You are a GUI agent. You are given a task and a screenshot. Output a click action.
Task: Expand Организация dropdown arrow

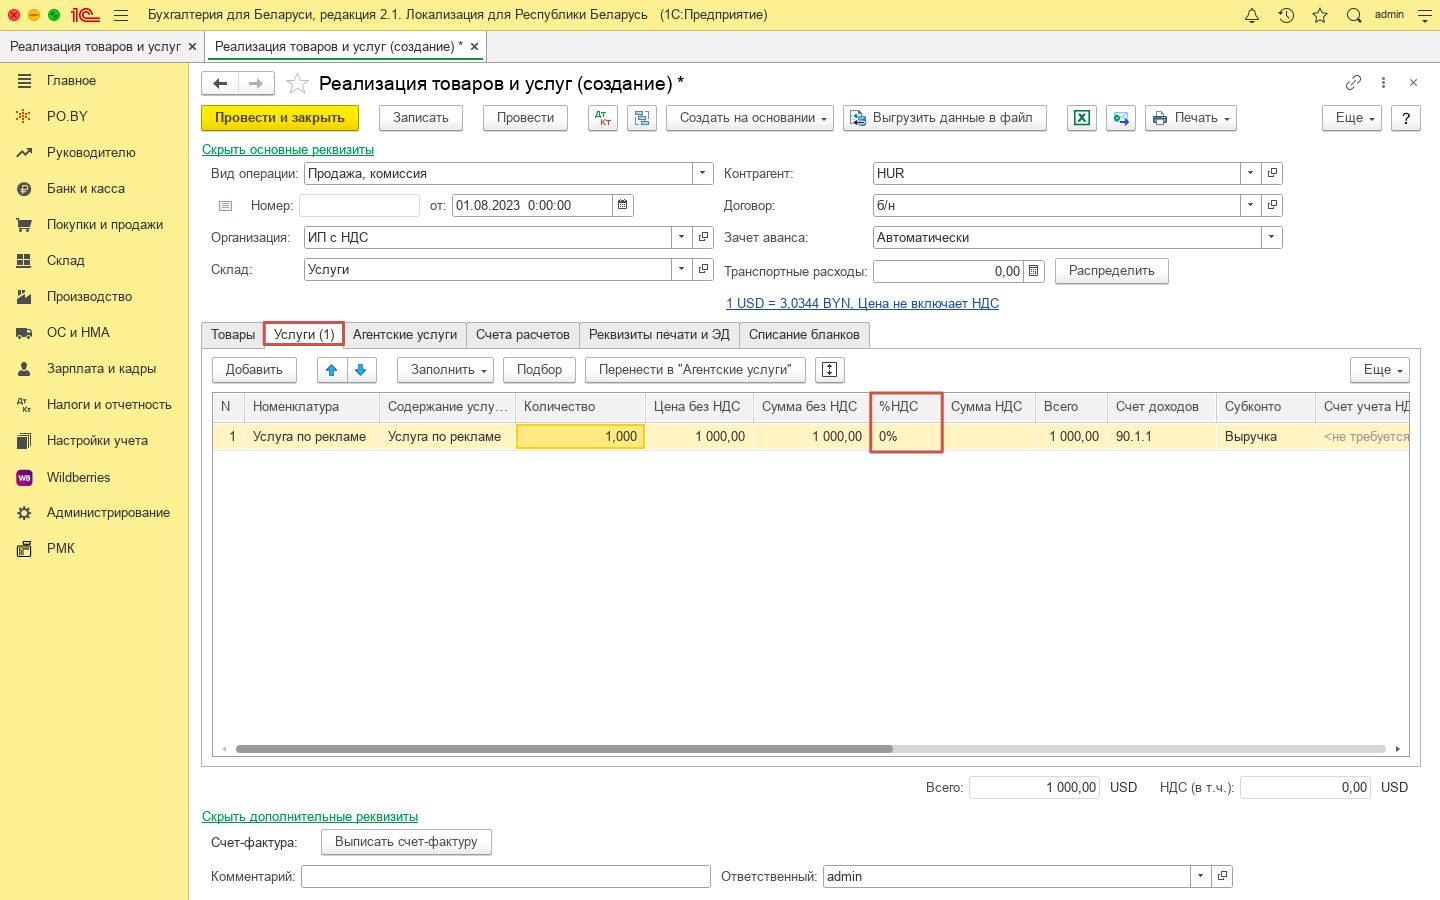[x=682, y=237]
